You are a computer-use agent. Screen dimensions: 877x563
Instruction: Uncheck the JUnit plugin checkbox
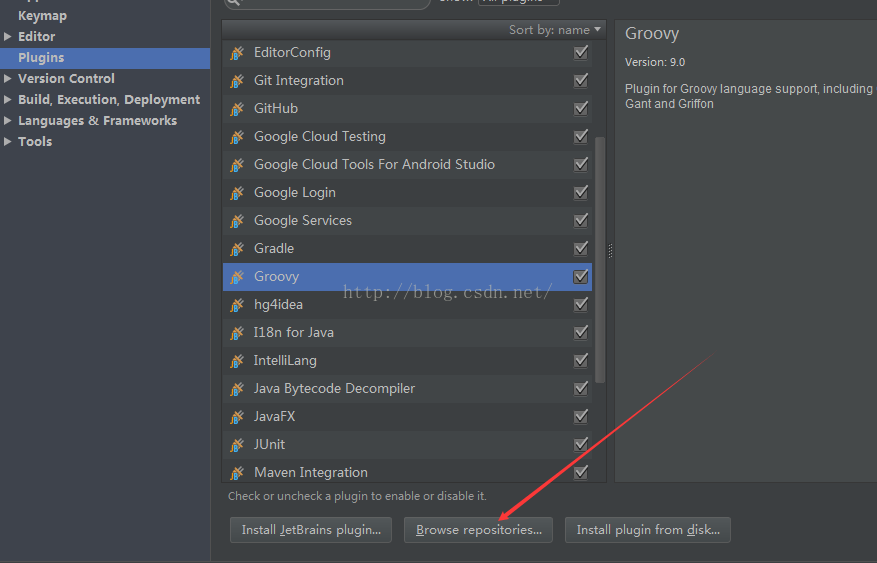coord(581,444)
